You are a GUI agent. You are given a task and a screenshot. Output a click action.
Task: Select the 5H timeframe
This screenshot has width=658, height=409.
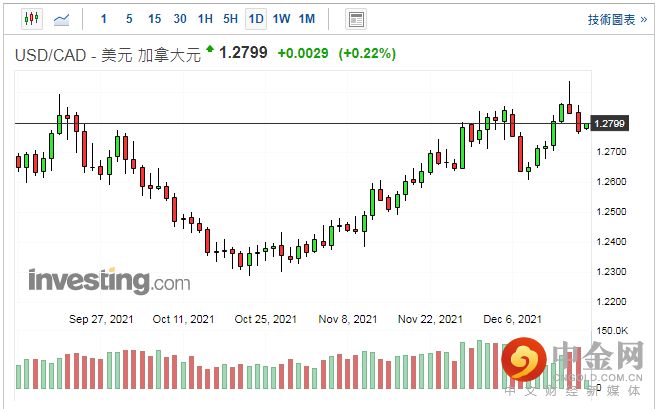(x=230, y=19)
